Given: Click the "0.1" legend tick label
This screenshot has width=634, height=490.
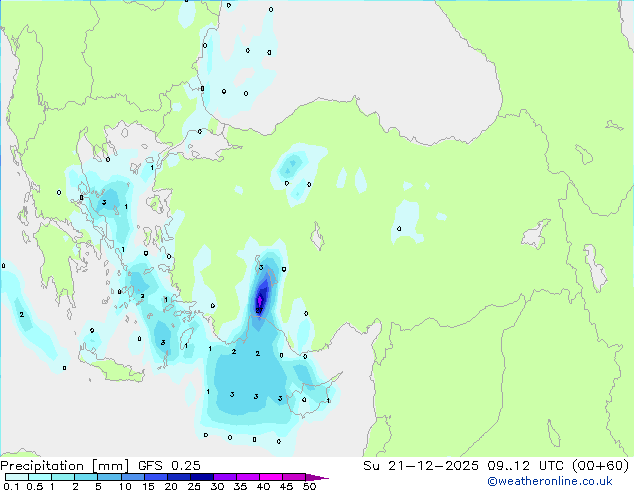Looking at the screenshot, I should pyautogui.click(x=11, y=486).
